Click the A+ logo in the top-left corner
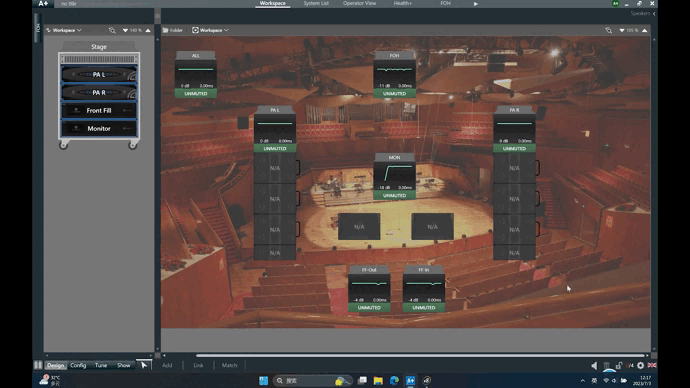The image size is (690, 388). [43, 4]
